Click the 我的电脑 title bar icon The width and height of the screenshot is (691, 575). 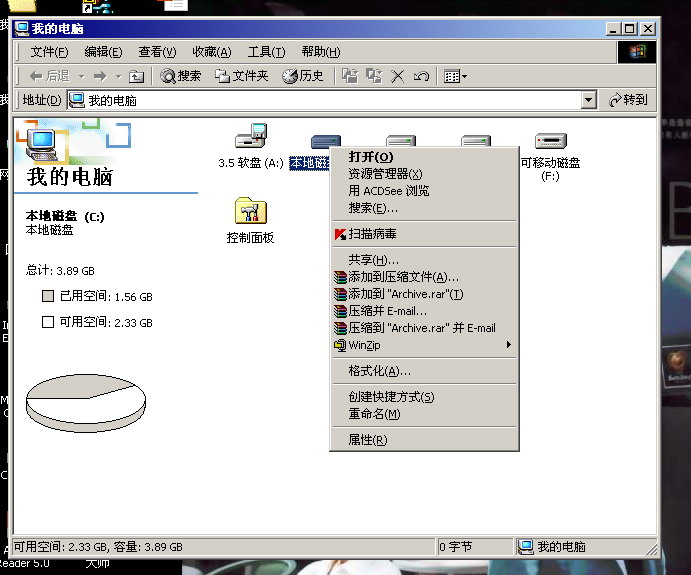click(22, 29)
